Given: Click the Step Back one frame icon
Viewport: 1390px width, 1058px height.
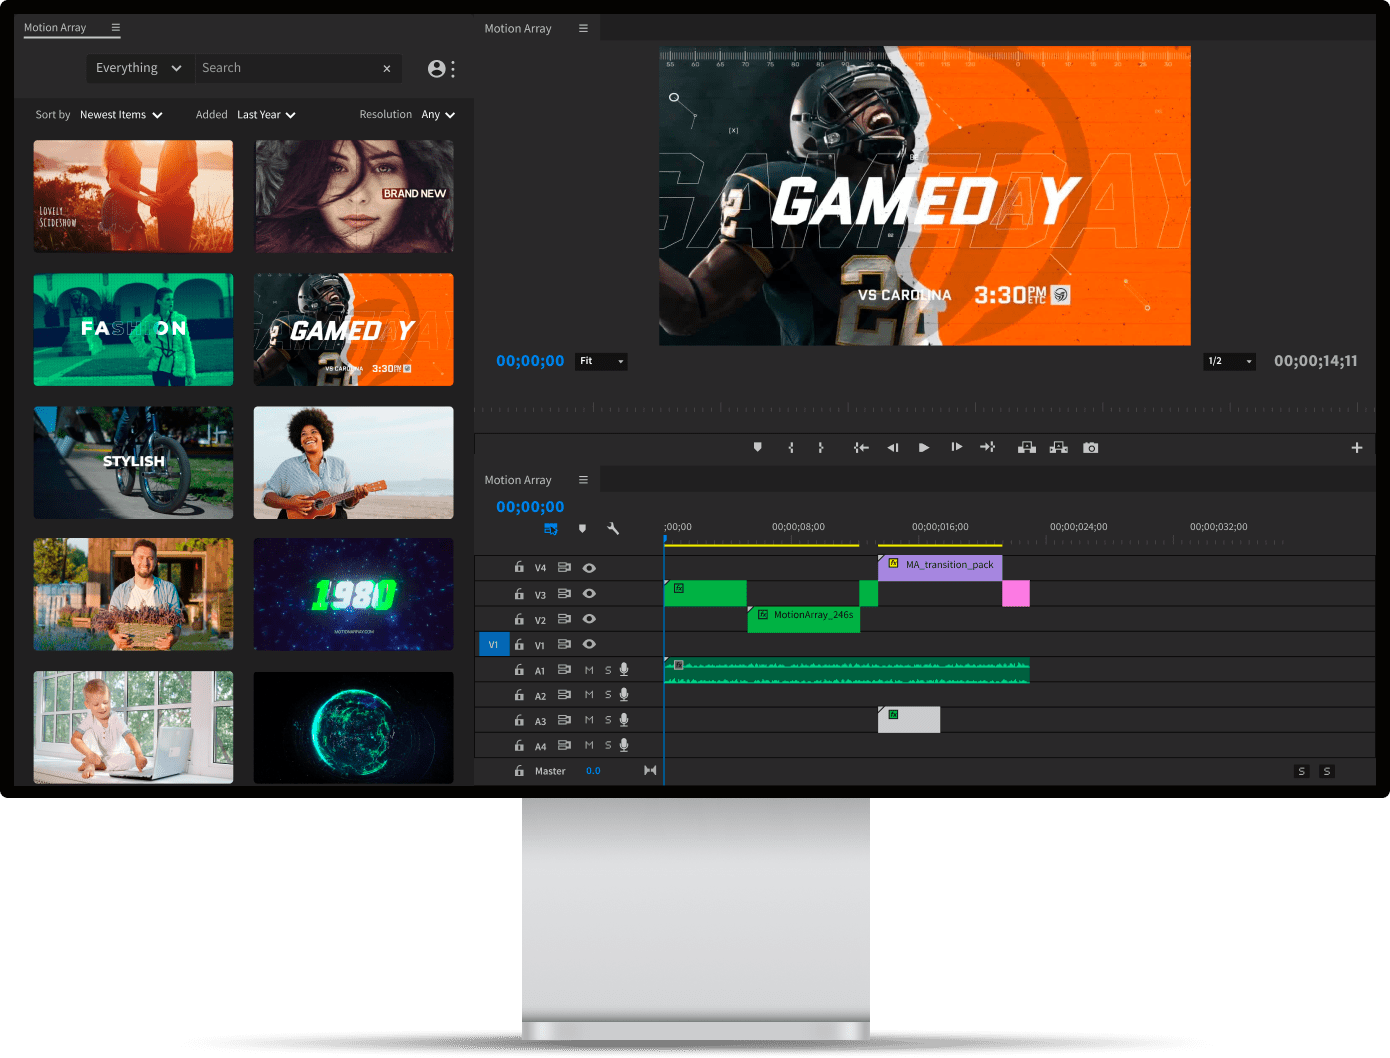Looking at the screenshot, I should point(893,447).
